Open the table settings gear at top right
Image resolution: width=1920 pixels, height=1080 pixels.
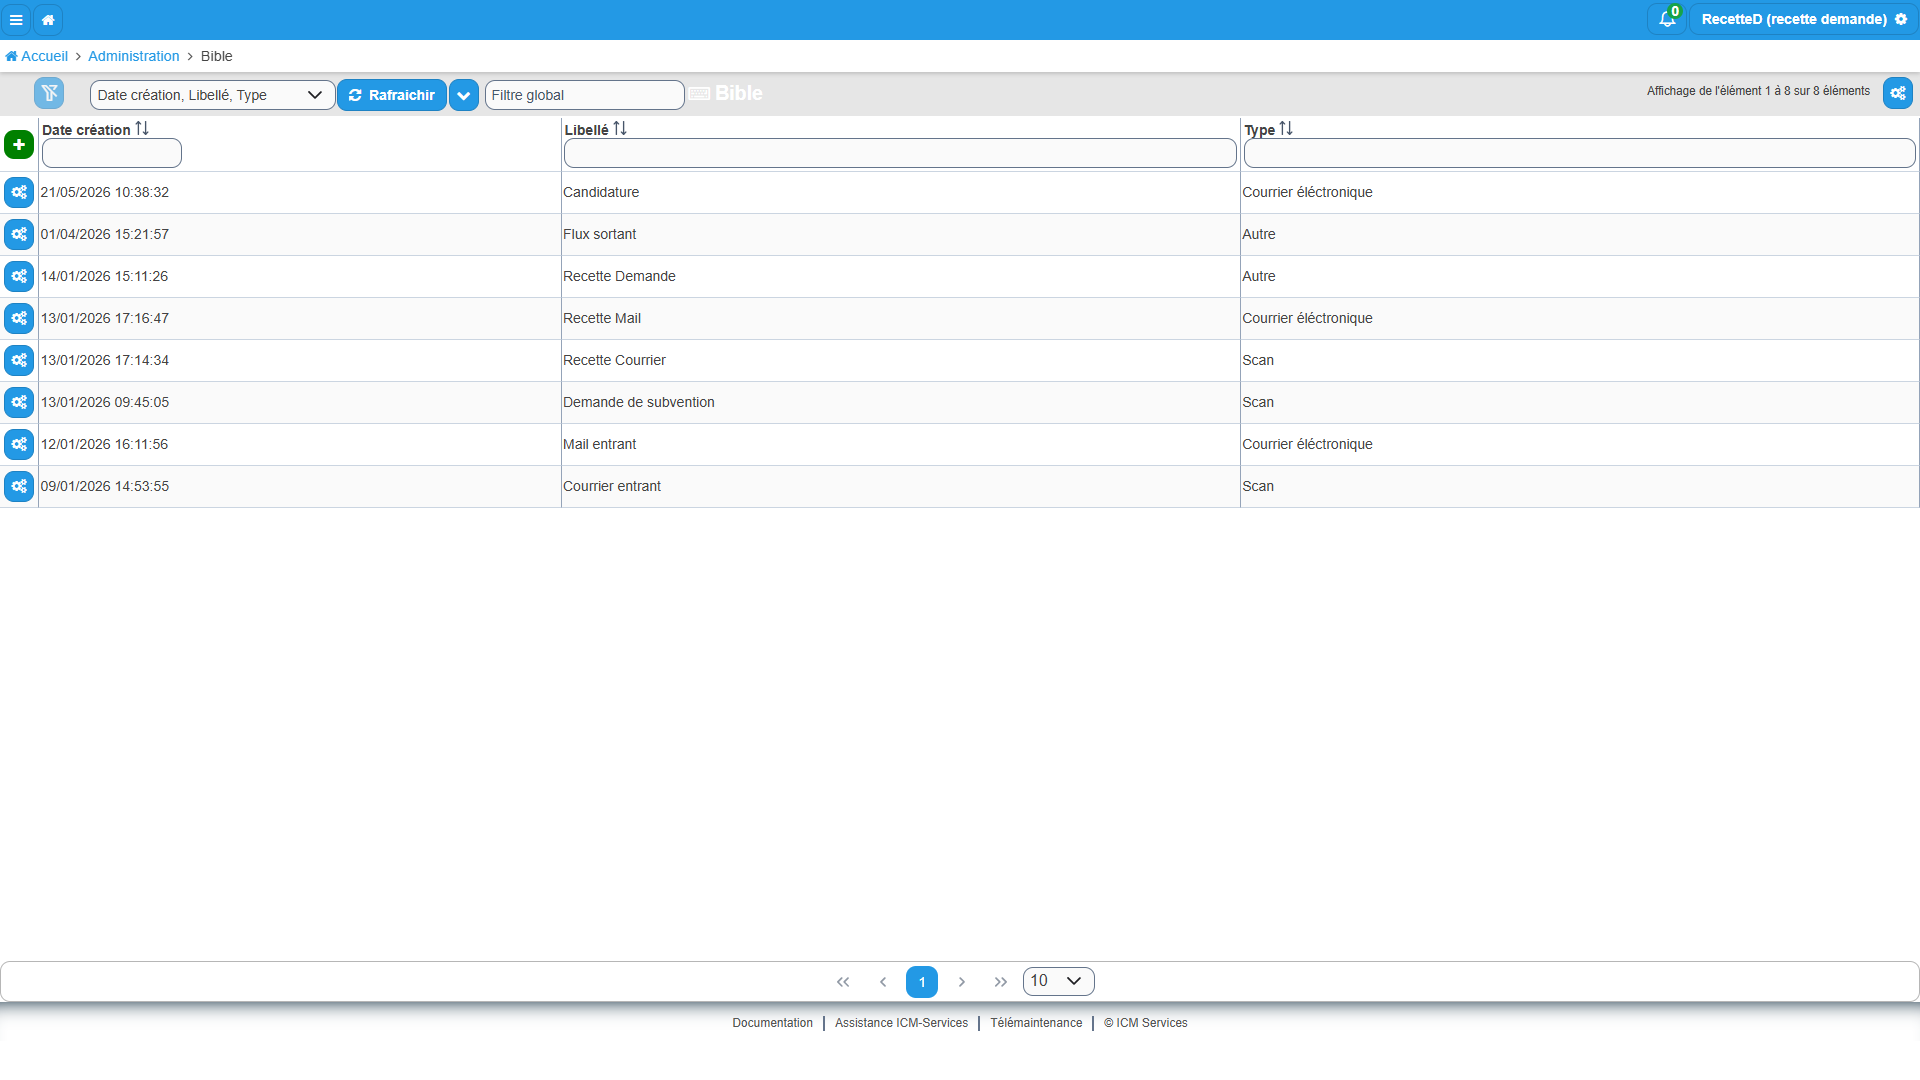[x=1898, y=93]
